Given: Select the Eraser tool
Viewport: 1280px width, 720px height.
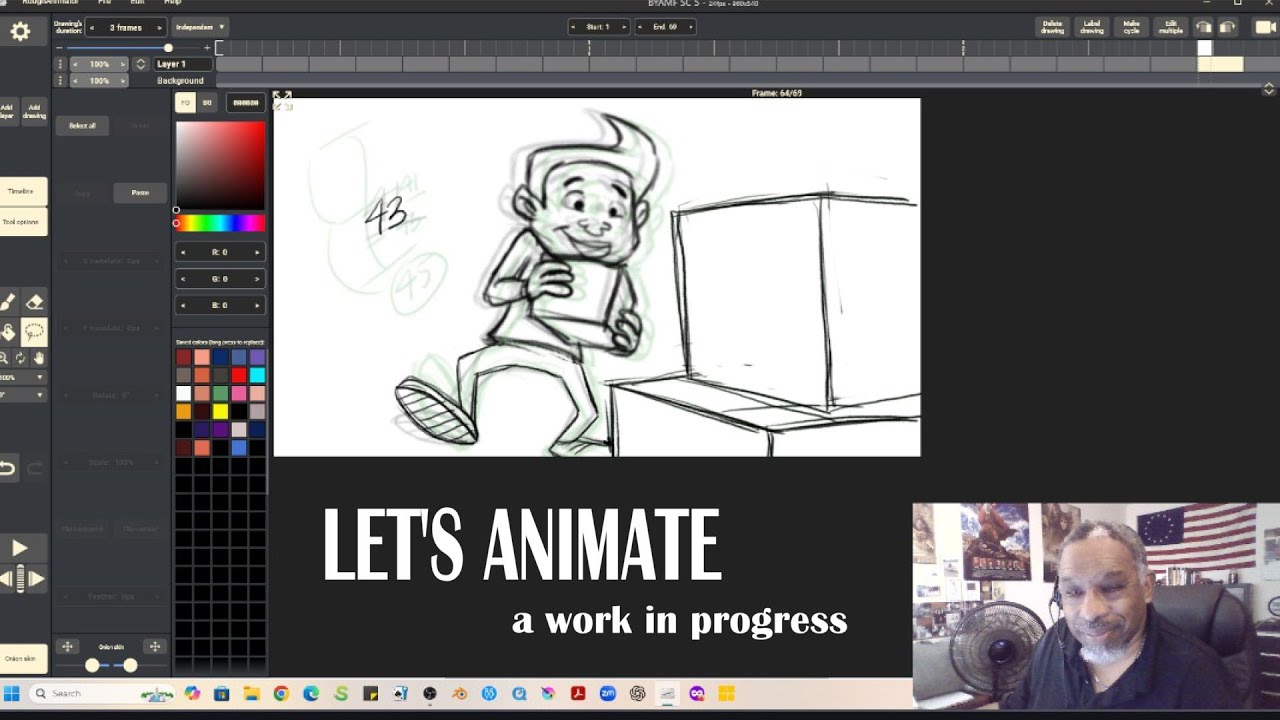Looking at the screenshot, I should point(34,302).
